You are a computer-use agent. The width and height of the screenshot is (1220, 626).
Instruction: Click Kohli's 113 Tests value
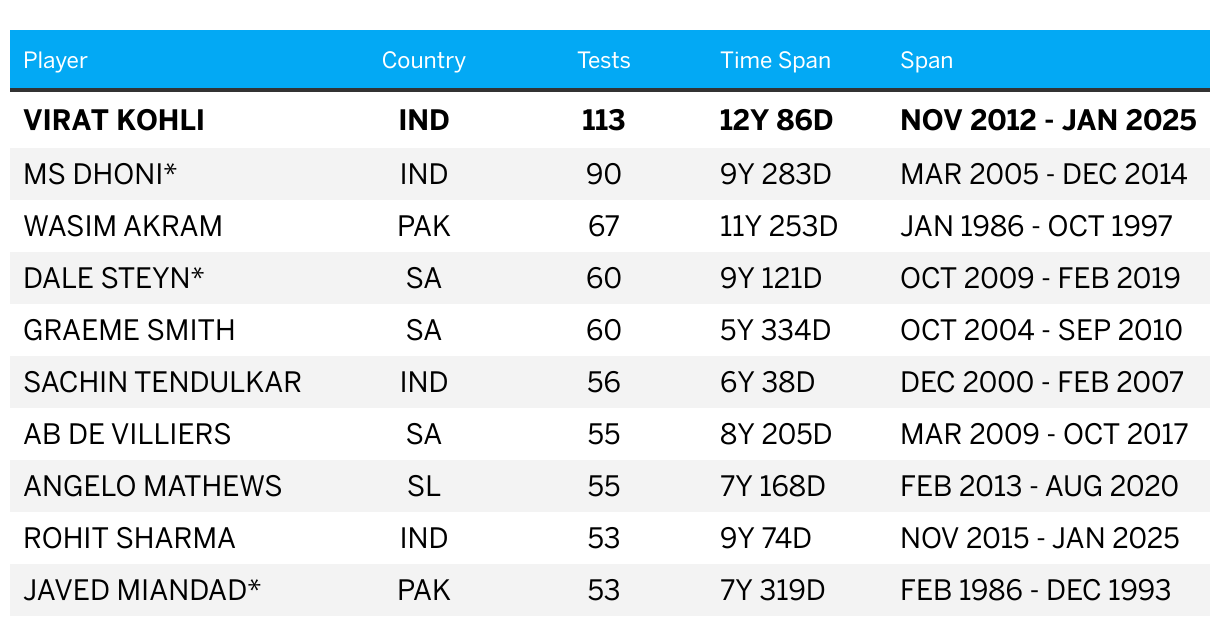point(604,121)
